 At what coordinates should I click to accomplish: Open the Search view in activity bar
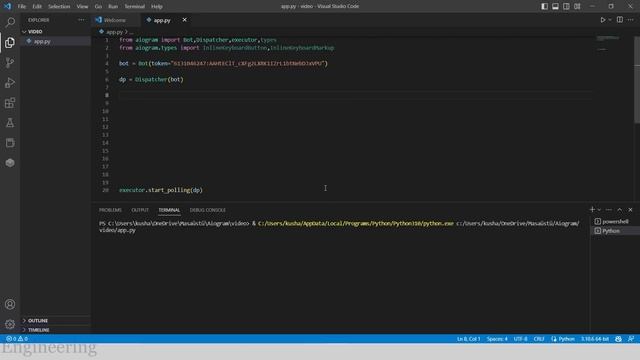[10, 22]
